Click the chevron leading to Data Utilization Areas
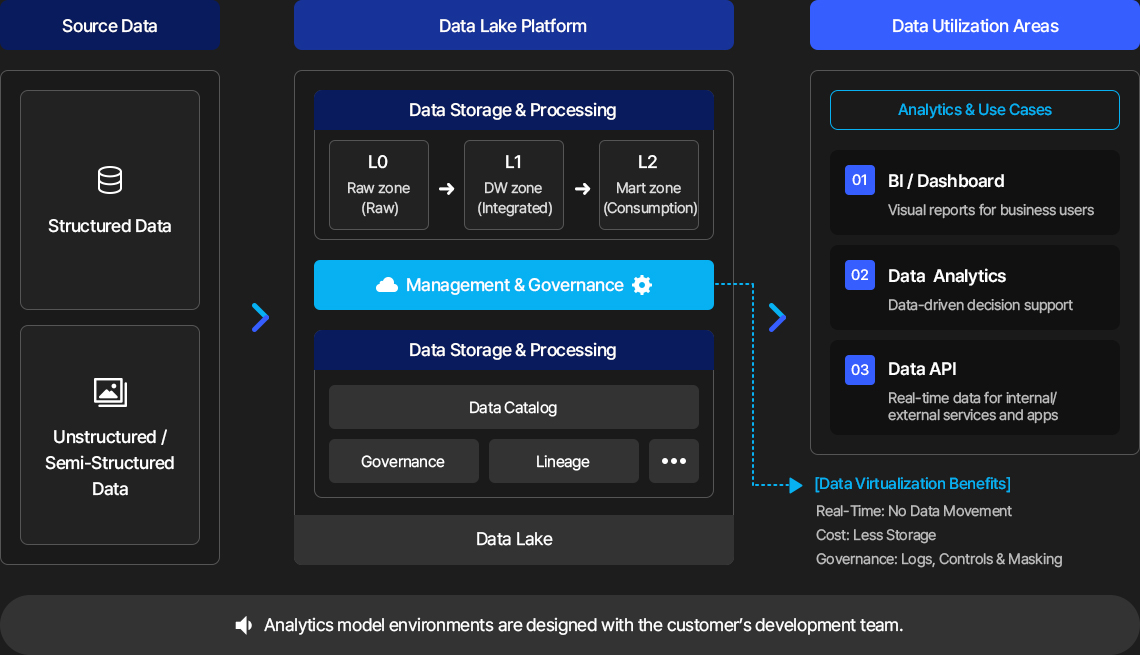The width and height of the screenshot is (1140, 655). [x=777, y=318]
